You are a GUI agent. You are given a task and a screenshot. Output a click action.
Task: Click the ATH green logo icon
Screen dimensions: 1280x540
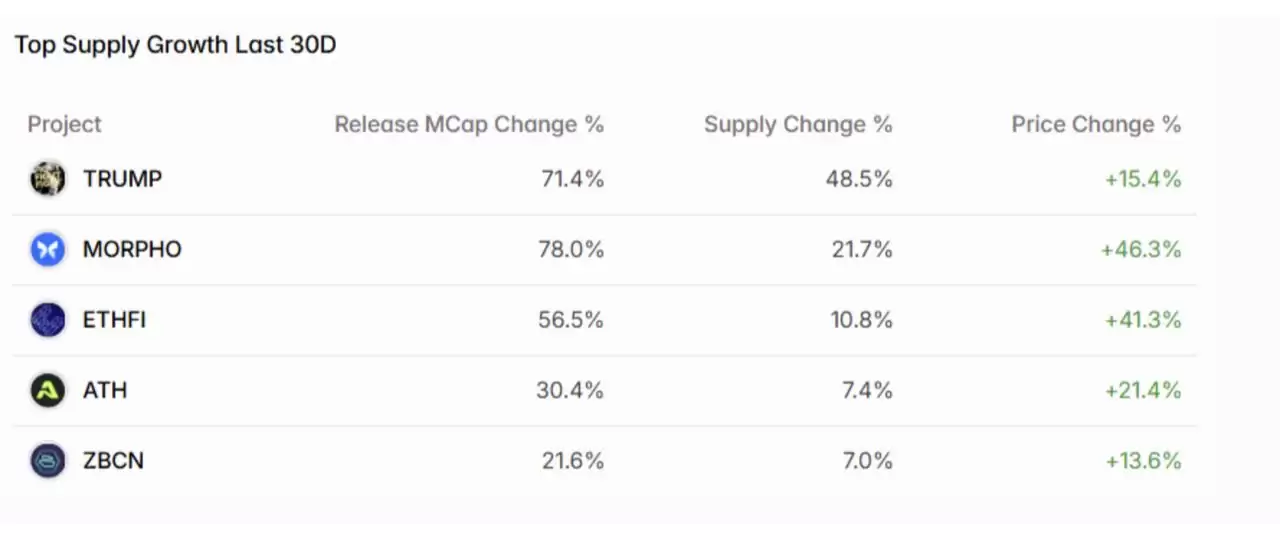point(47,390)
